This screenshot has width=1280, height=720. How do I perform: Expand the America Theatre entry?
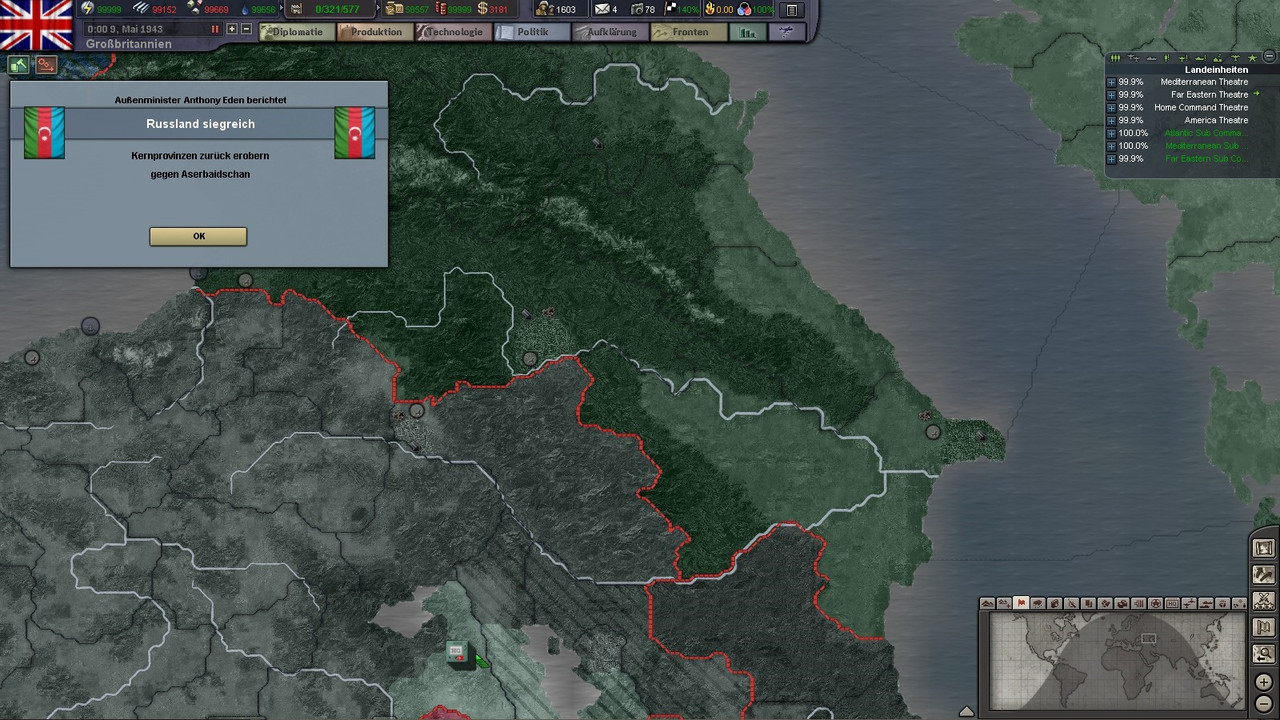click(1111, 121)
